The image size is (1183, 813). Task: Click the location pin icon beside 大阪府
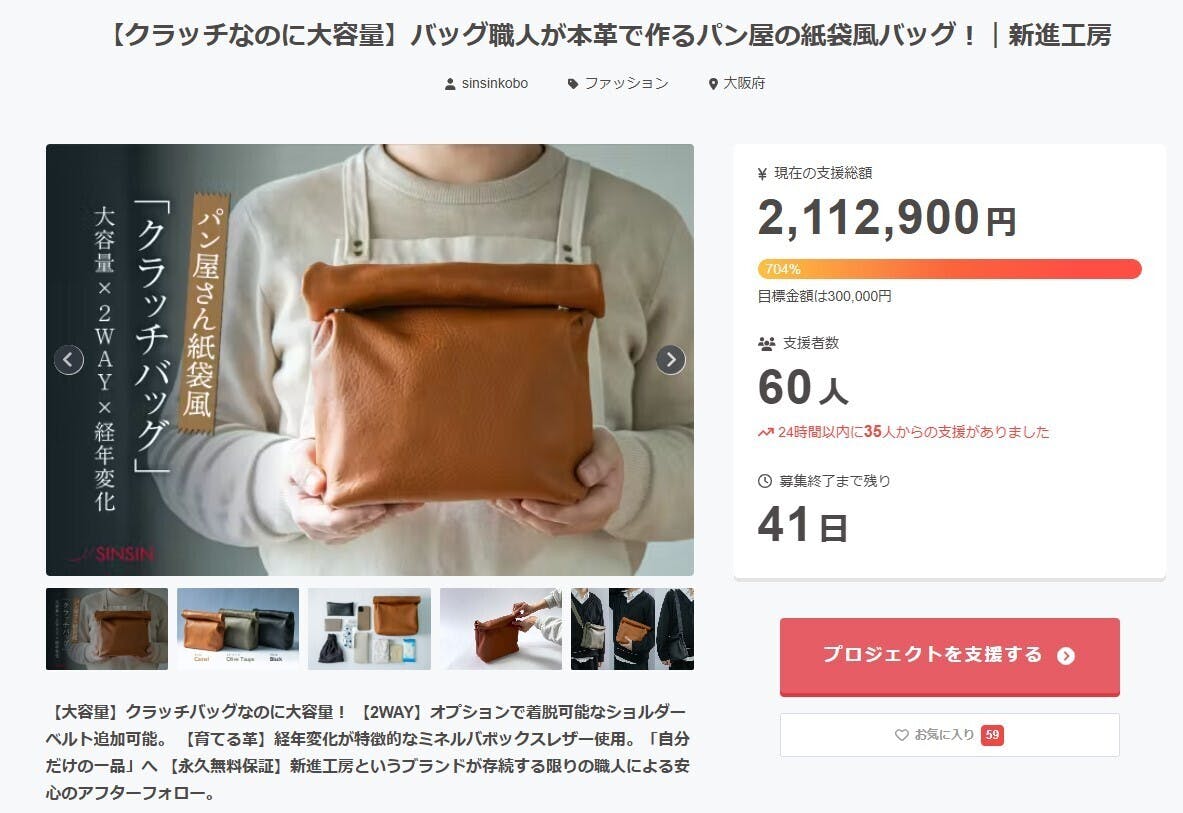tap(713, 84)
